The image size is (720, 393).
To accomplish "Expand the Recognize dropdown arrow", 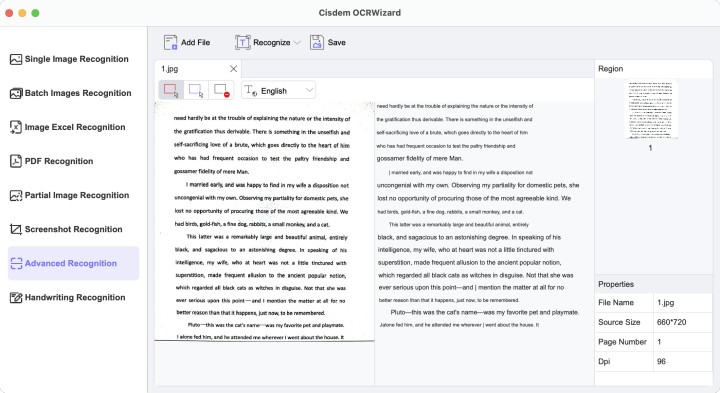I will point(297,43).
